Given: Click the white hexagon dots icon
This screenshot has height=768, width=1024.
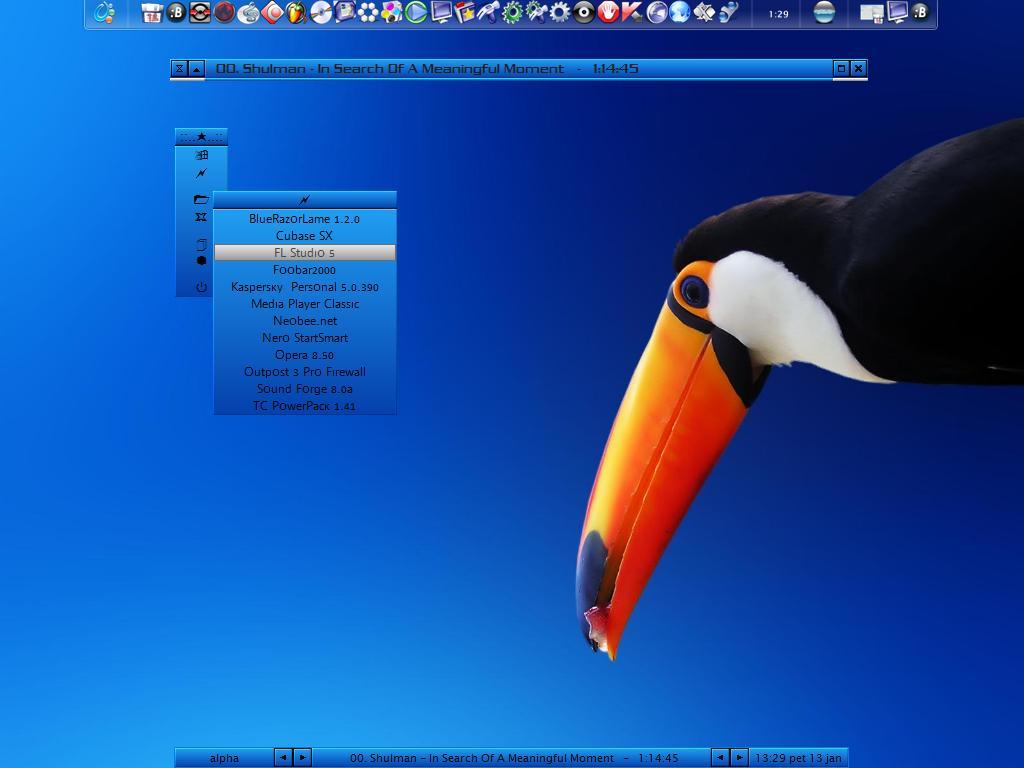Looking at the screenshot, I should [368, 12].
